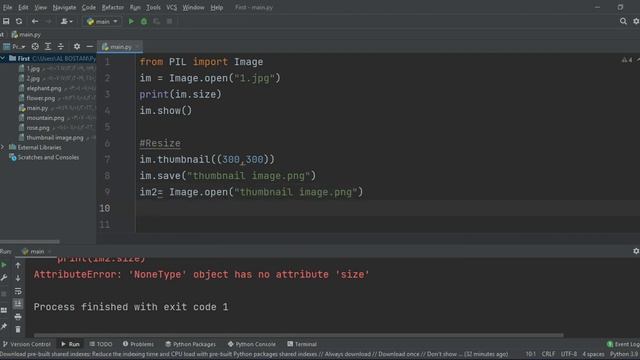Open the Edit menu

(23, 7)
